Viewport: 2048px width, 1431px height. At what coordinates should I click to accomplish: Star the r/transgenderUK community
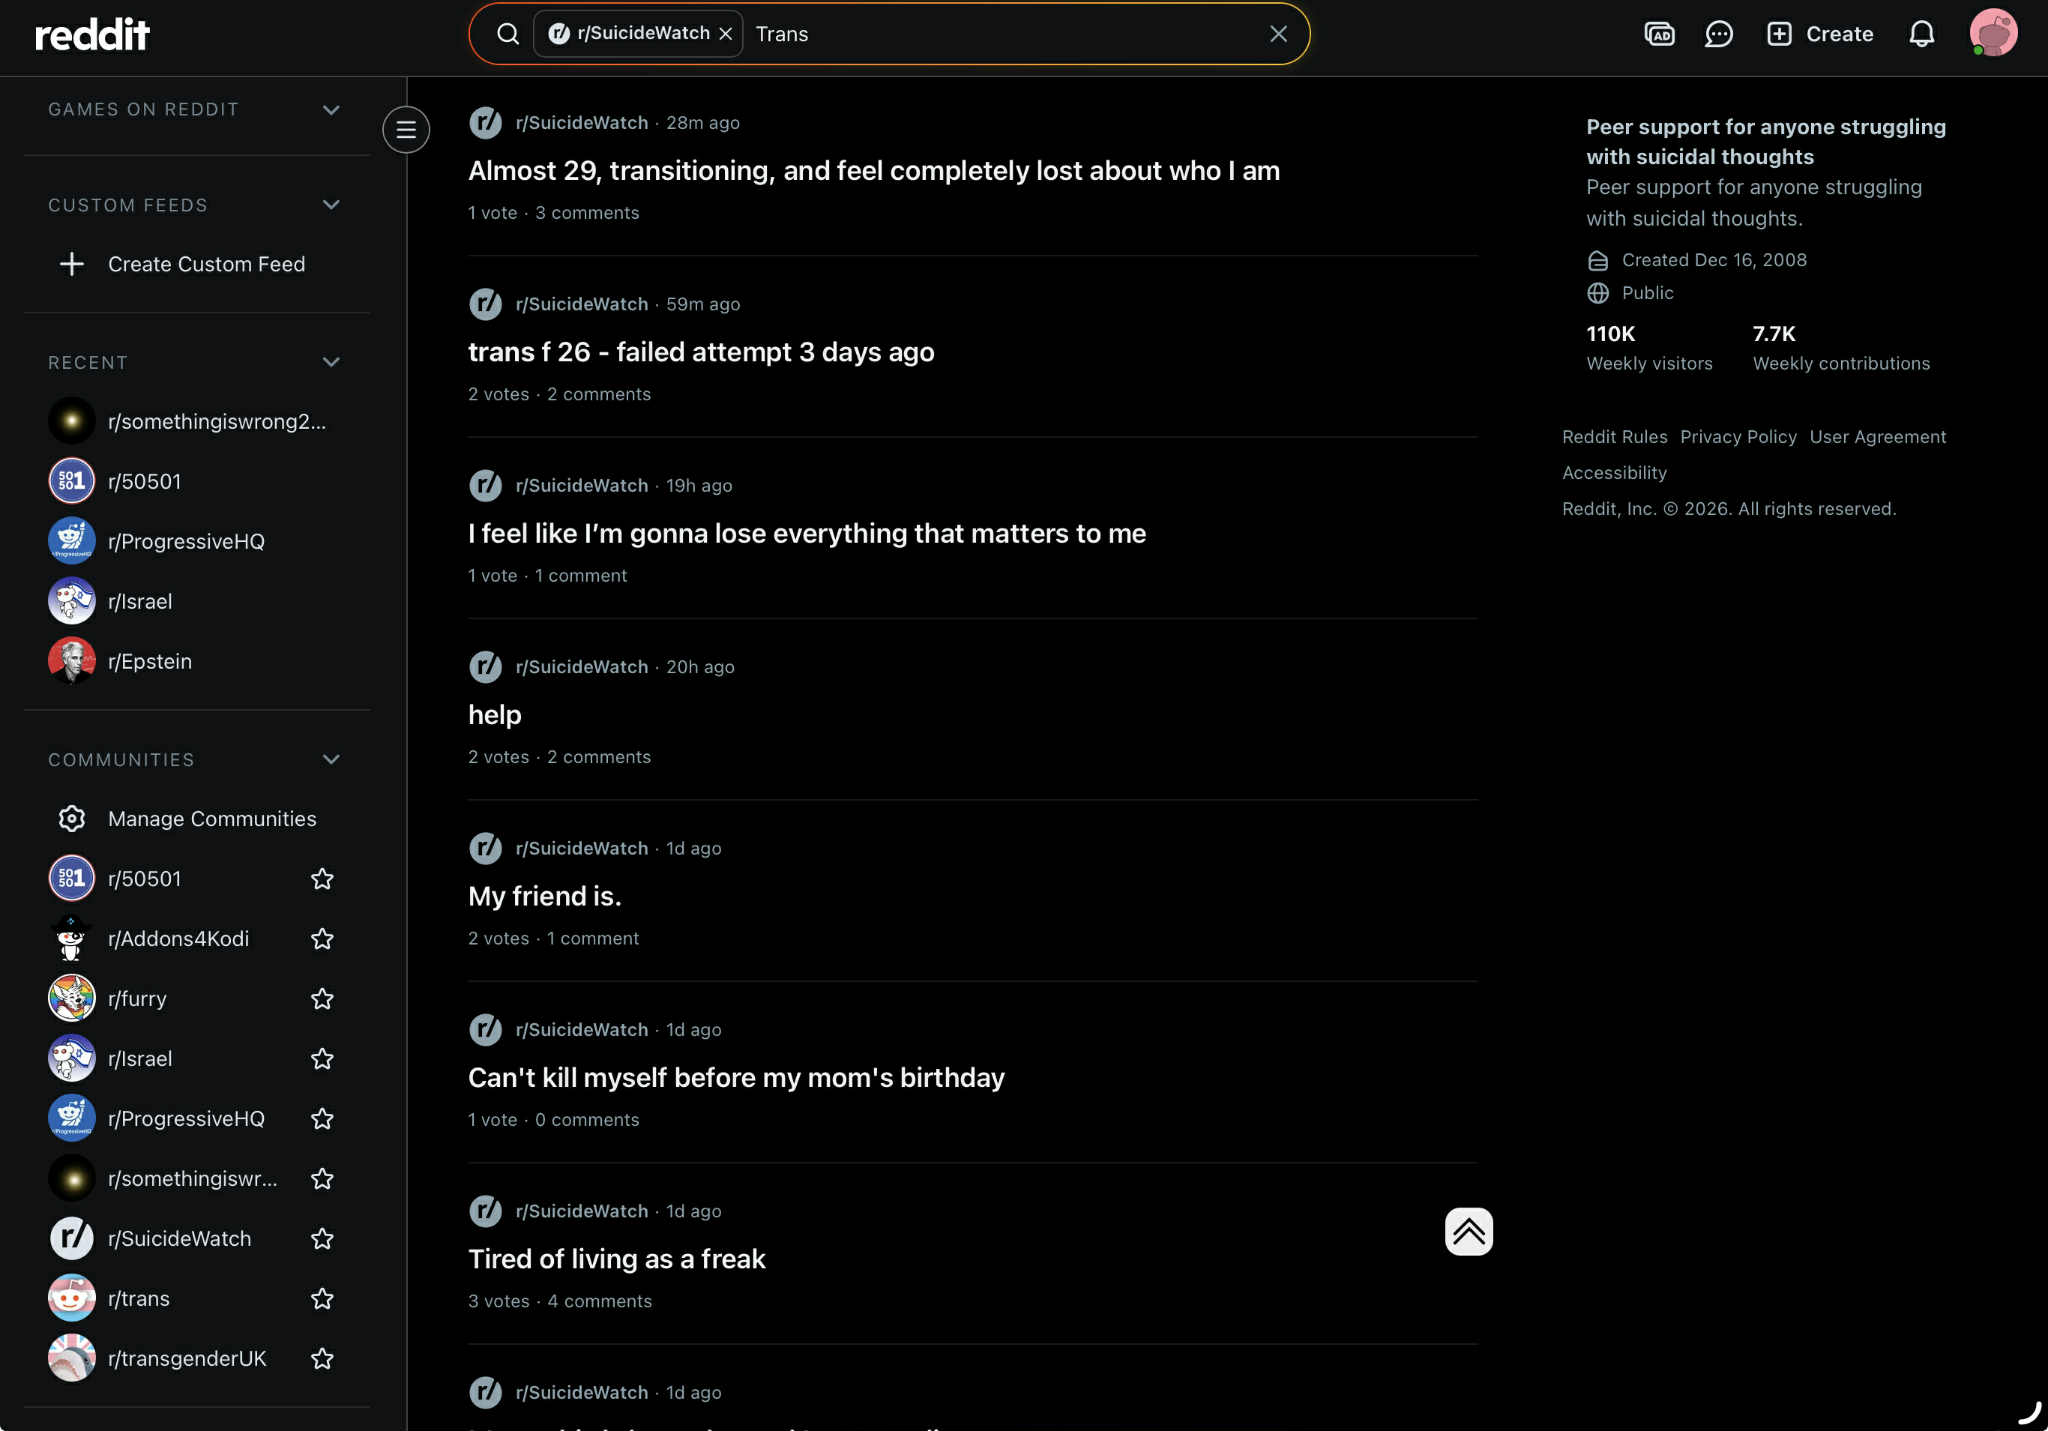coord(322,1359)
